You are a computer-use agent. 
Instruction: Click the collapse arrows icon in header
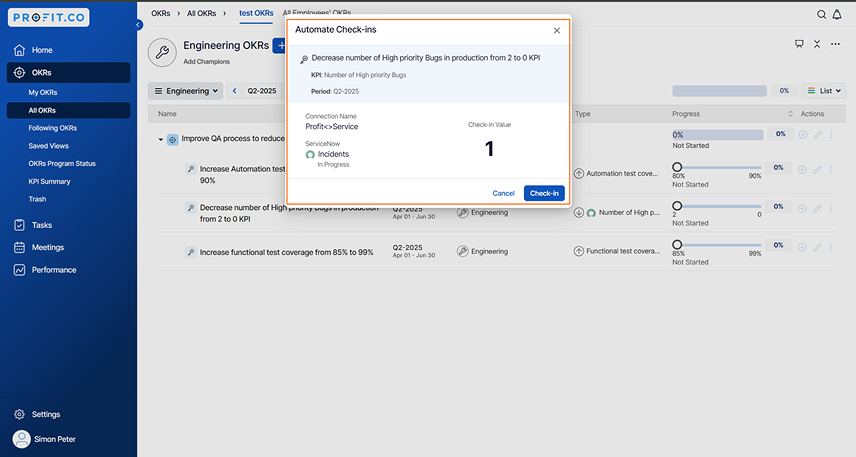[817, 44]
